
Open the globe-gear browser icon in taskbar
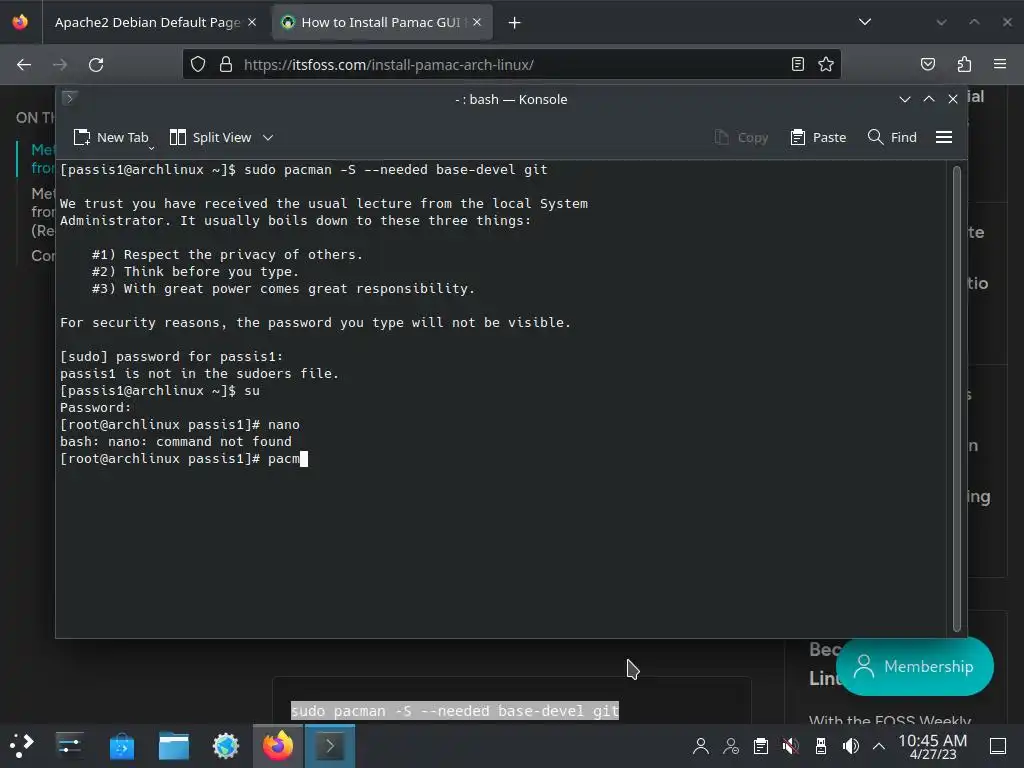pyautogui.click(x=226, y=746)
